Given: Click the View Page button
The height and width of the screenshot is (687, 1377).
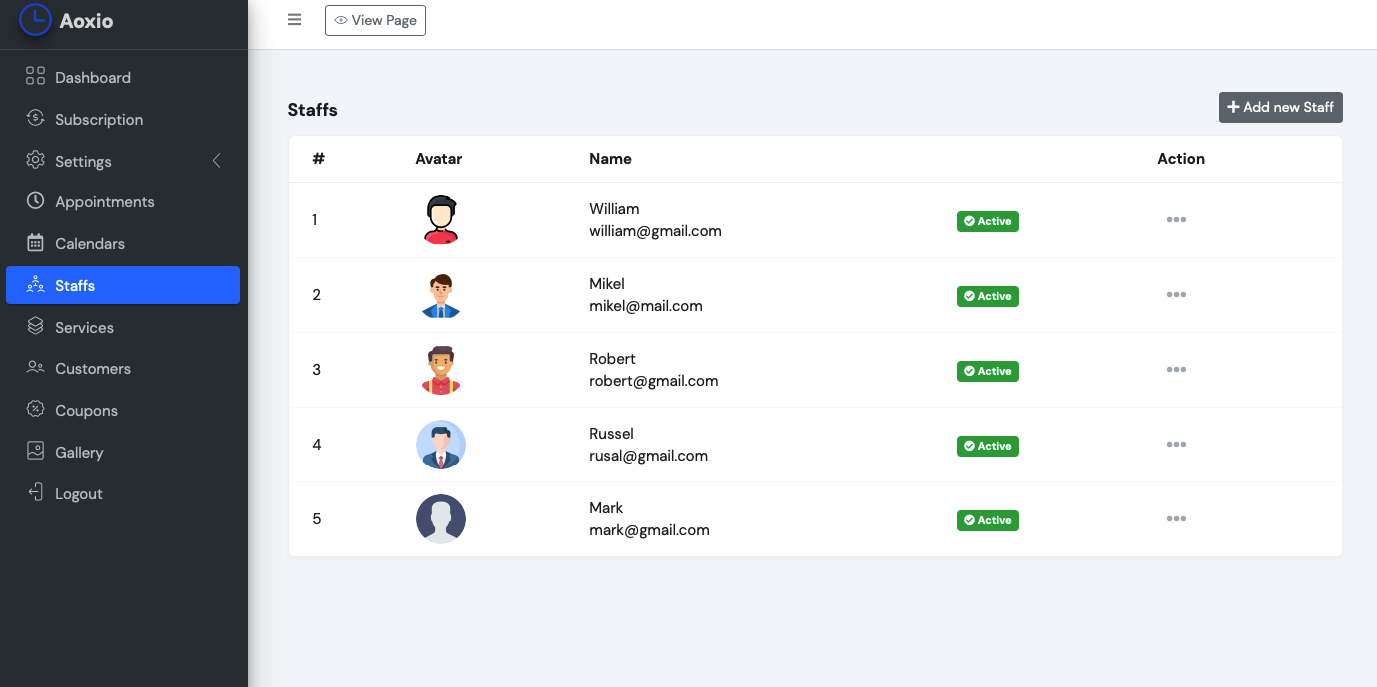Looking at the screenshot, I should coord(375,20).
